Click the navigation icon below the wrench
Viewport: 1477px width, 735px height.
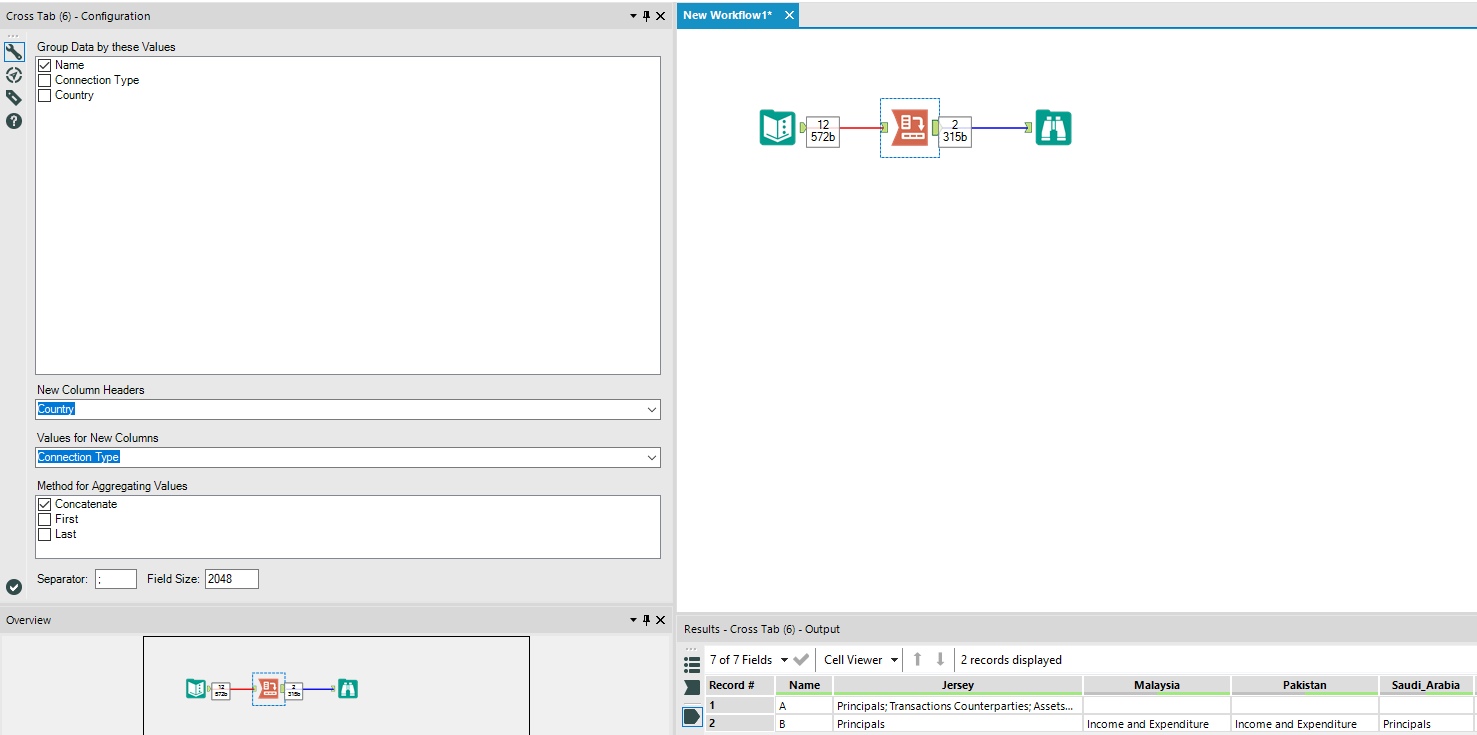click(14, 74)
